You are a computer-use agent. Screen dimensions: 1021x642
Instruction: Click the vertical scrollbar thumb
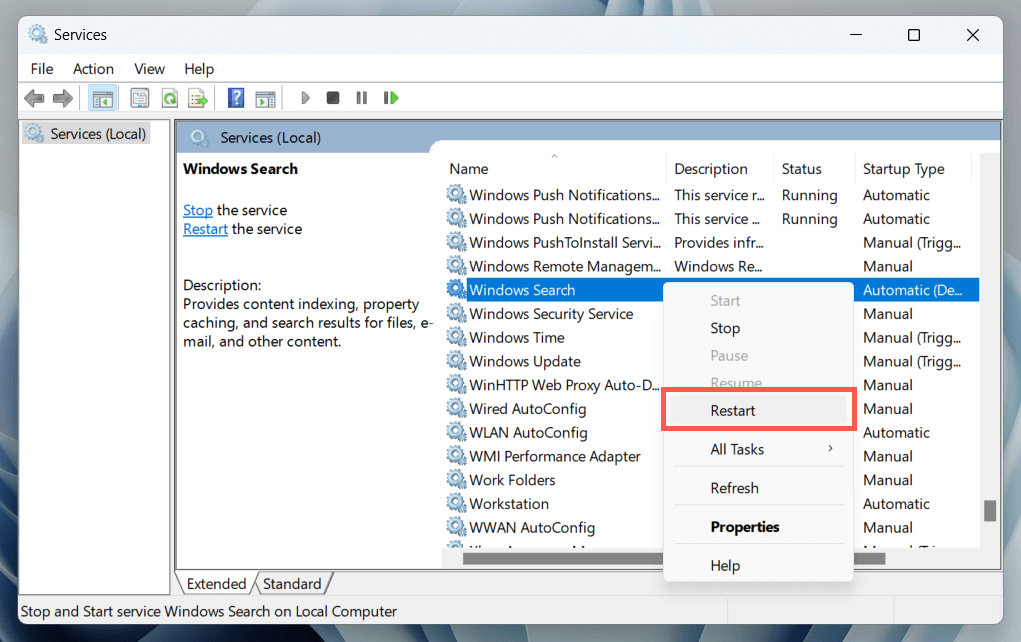[990, 510]
